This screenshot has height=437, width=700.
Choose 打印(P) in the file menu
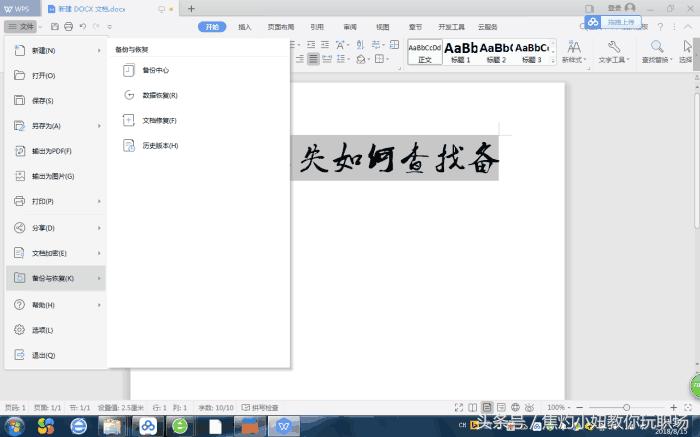pyautogui.click(x=56, y=201)
